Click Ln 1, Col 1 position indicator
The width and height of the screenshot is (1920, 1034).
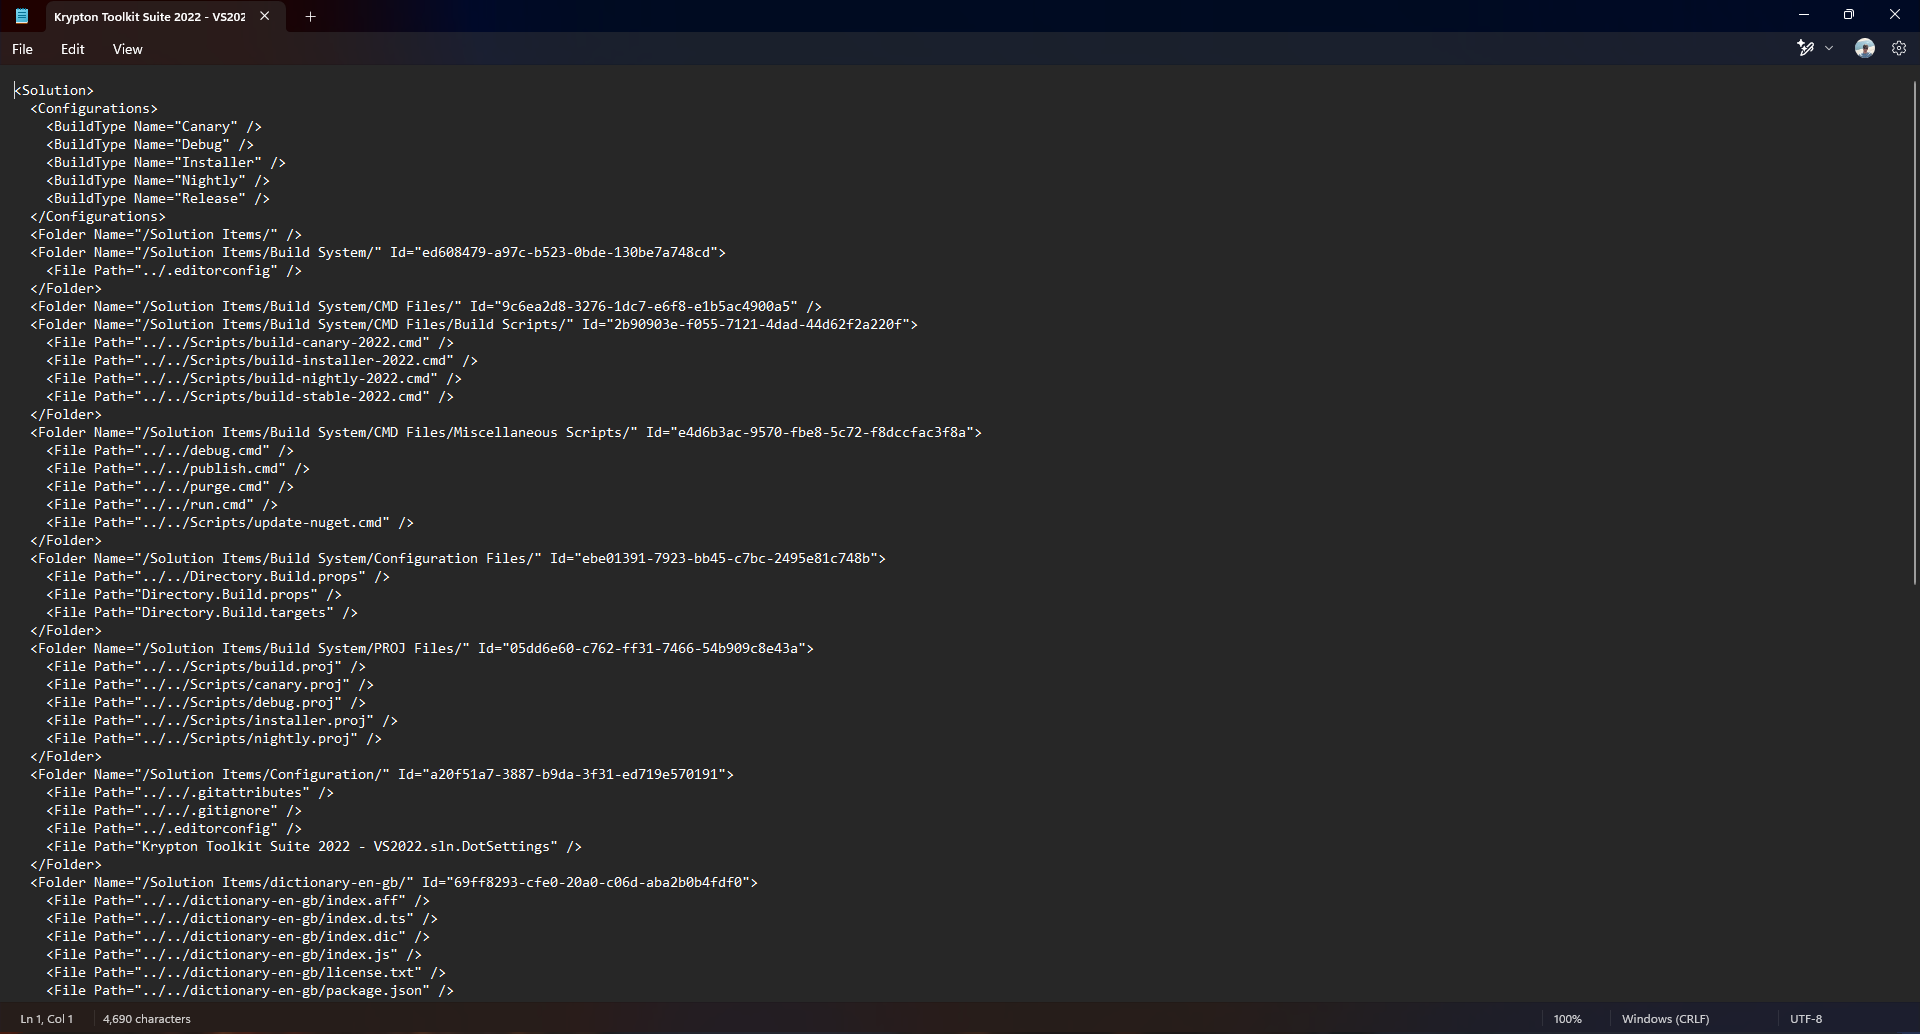(46, 1019)
